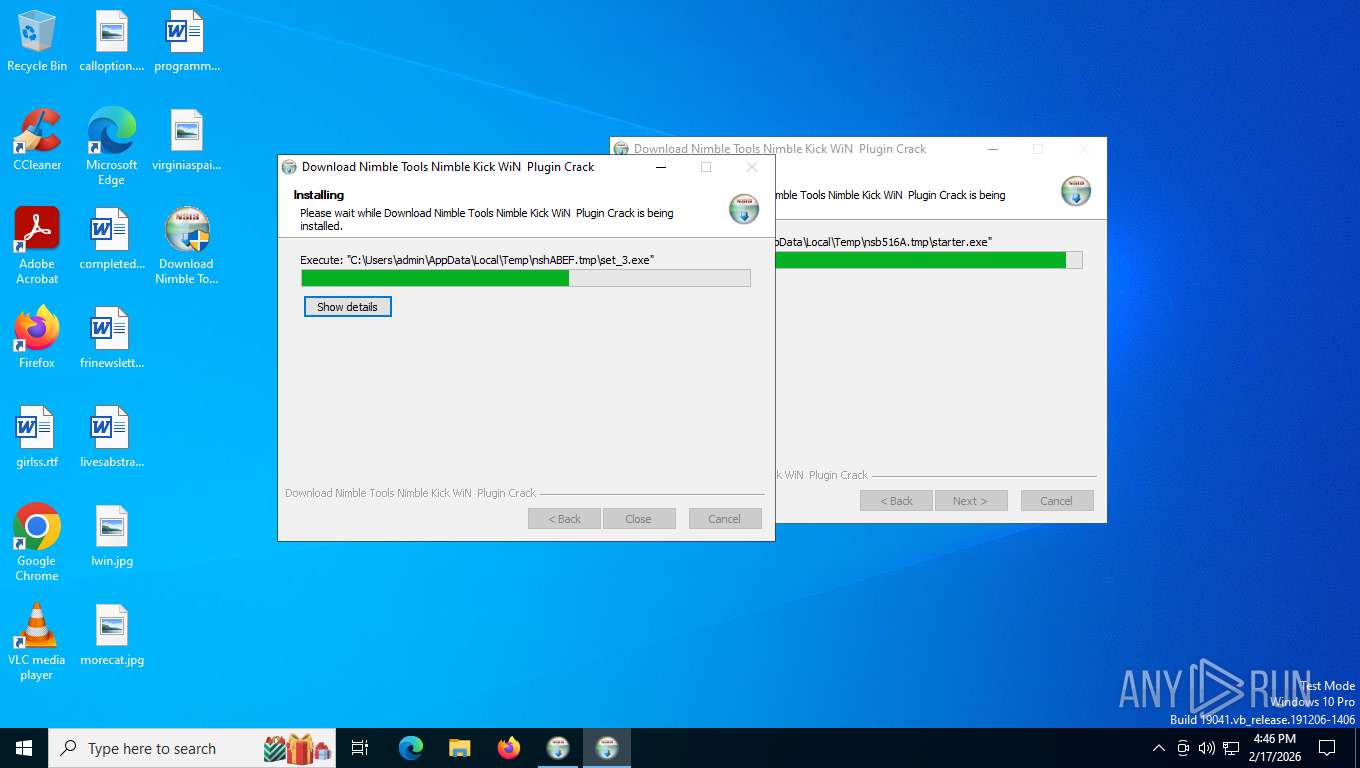Open the virginiaspai image file icon
1360x768 pixels.
(x=186, y=140)
